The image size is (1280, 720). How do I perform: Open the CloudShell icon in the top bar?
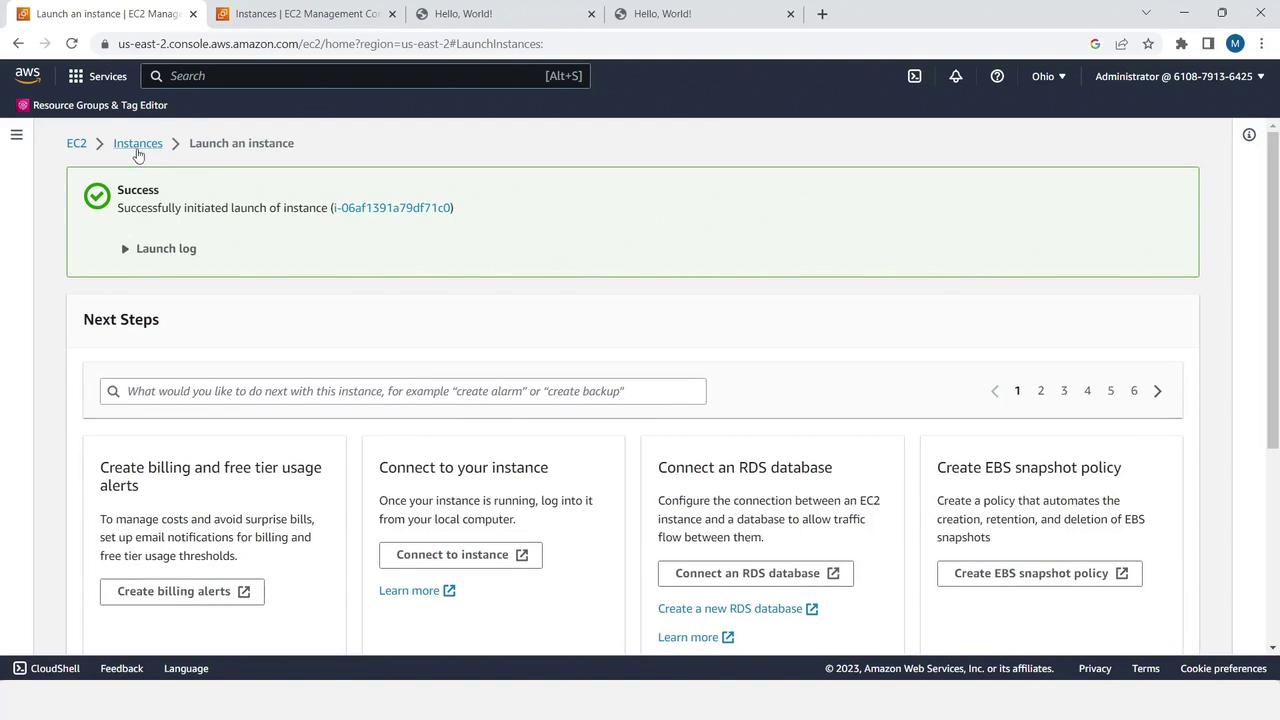click(x=914, y=76)
